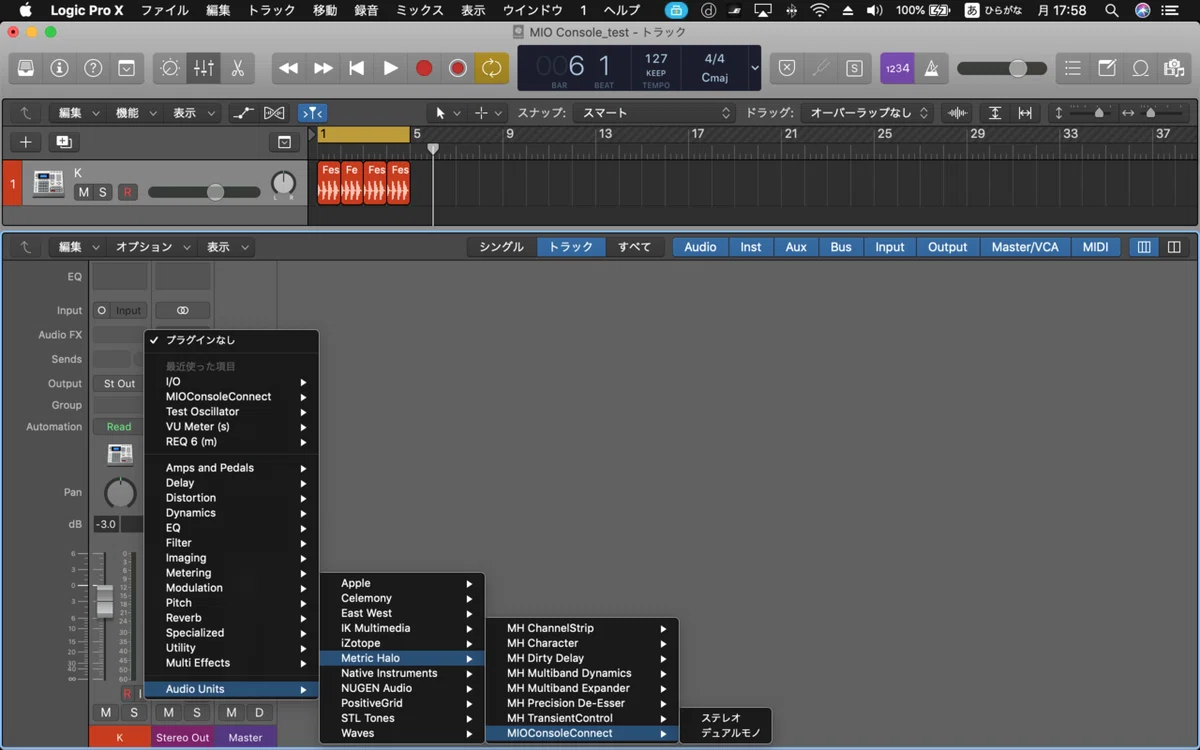This screenshot has width=1200, height=750.
Task: Mute track K in track header
Action: pos(83,192)
